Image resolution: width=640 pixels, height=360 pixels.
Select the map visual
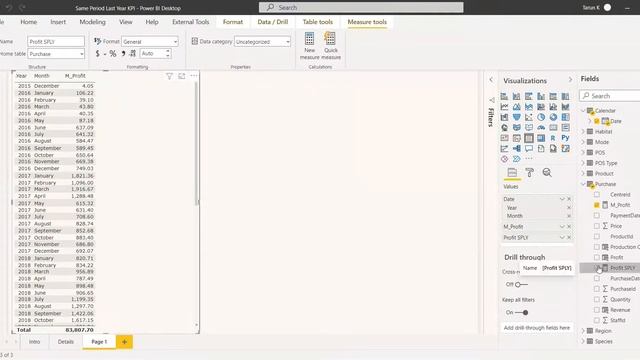coord(504,128)
